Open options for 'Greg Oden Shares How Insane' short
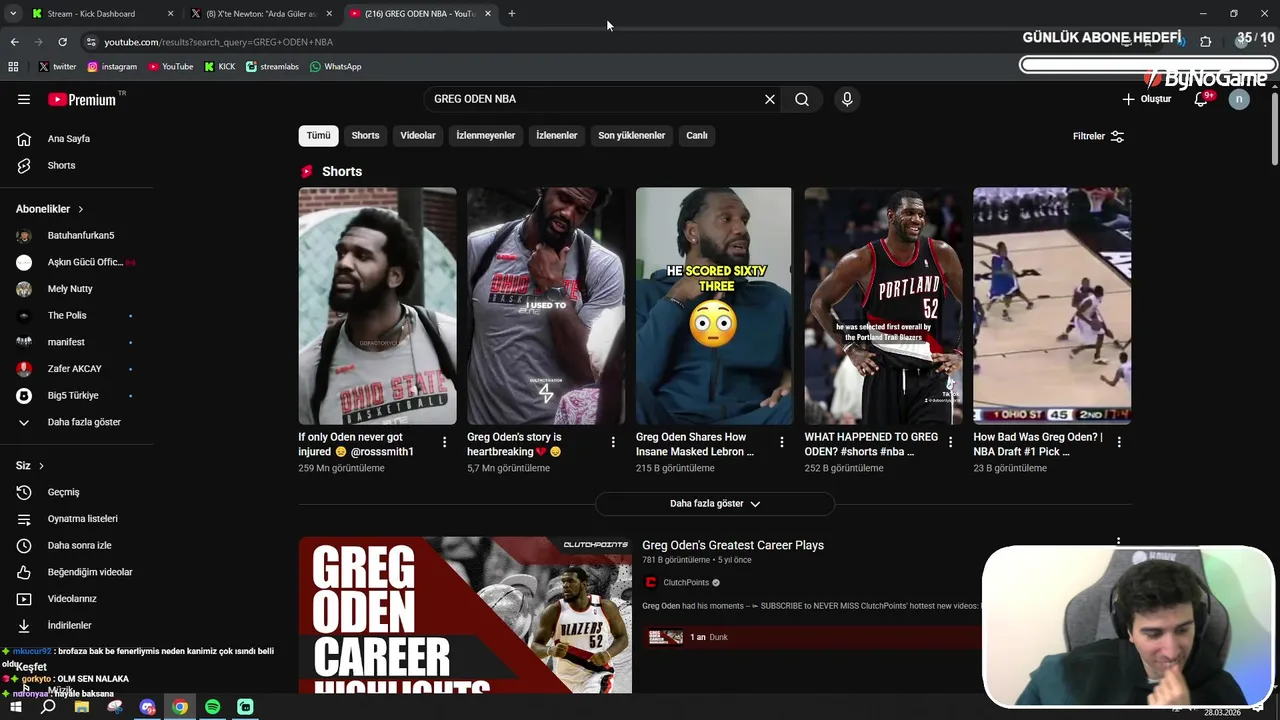Screen dimensions: 1280x720 click(x=782, y=442)
